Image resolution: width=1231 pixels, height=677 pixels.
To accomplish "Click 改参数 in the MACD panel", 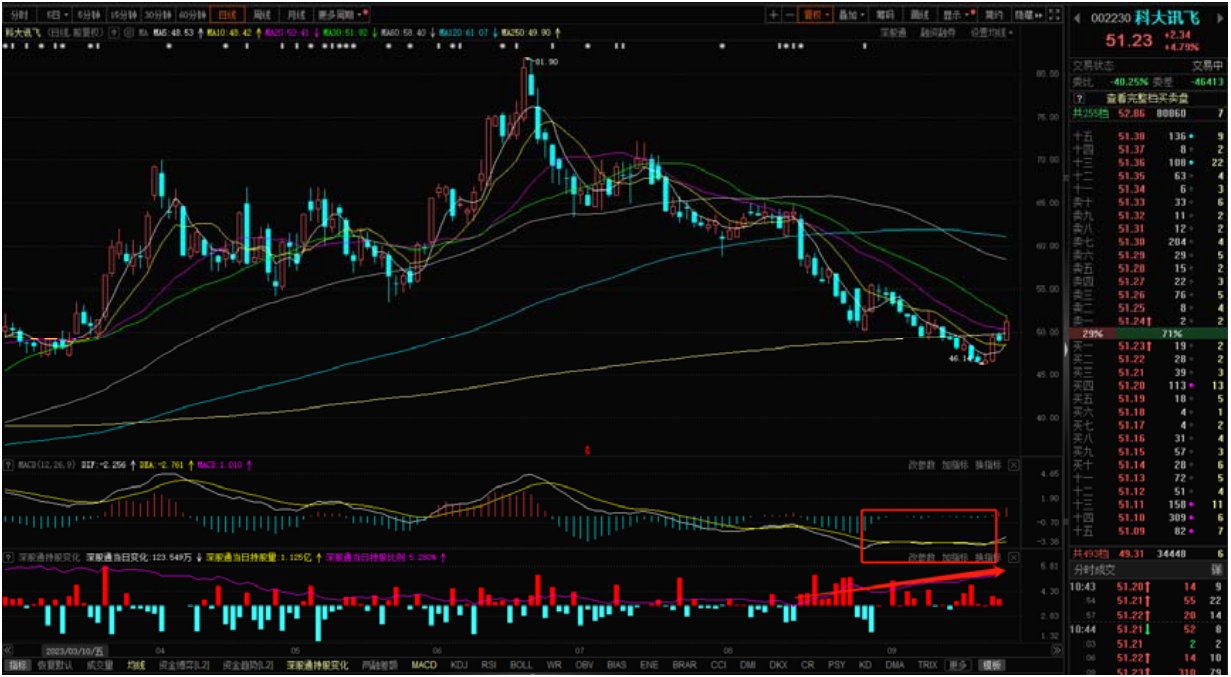I will point(921,465).
